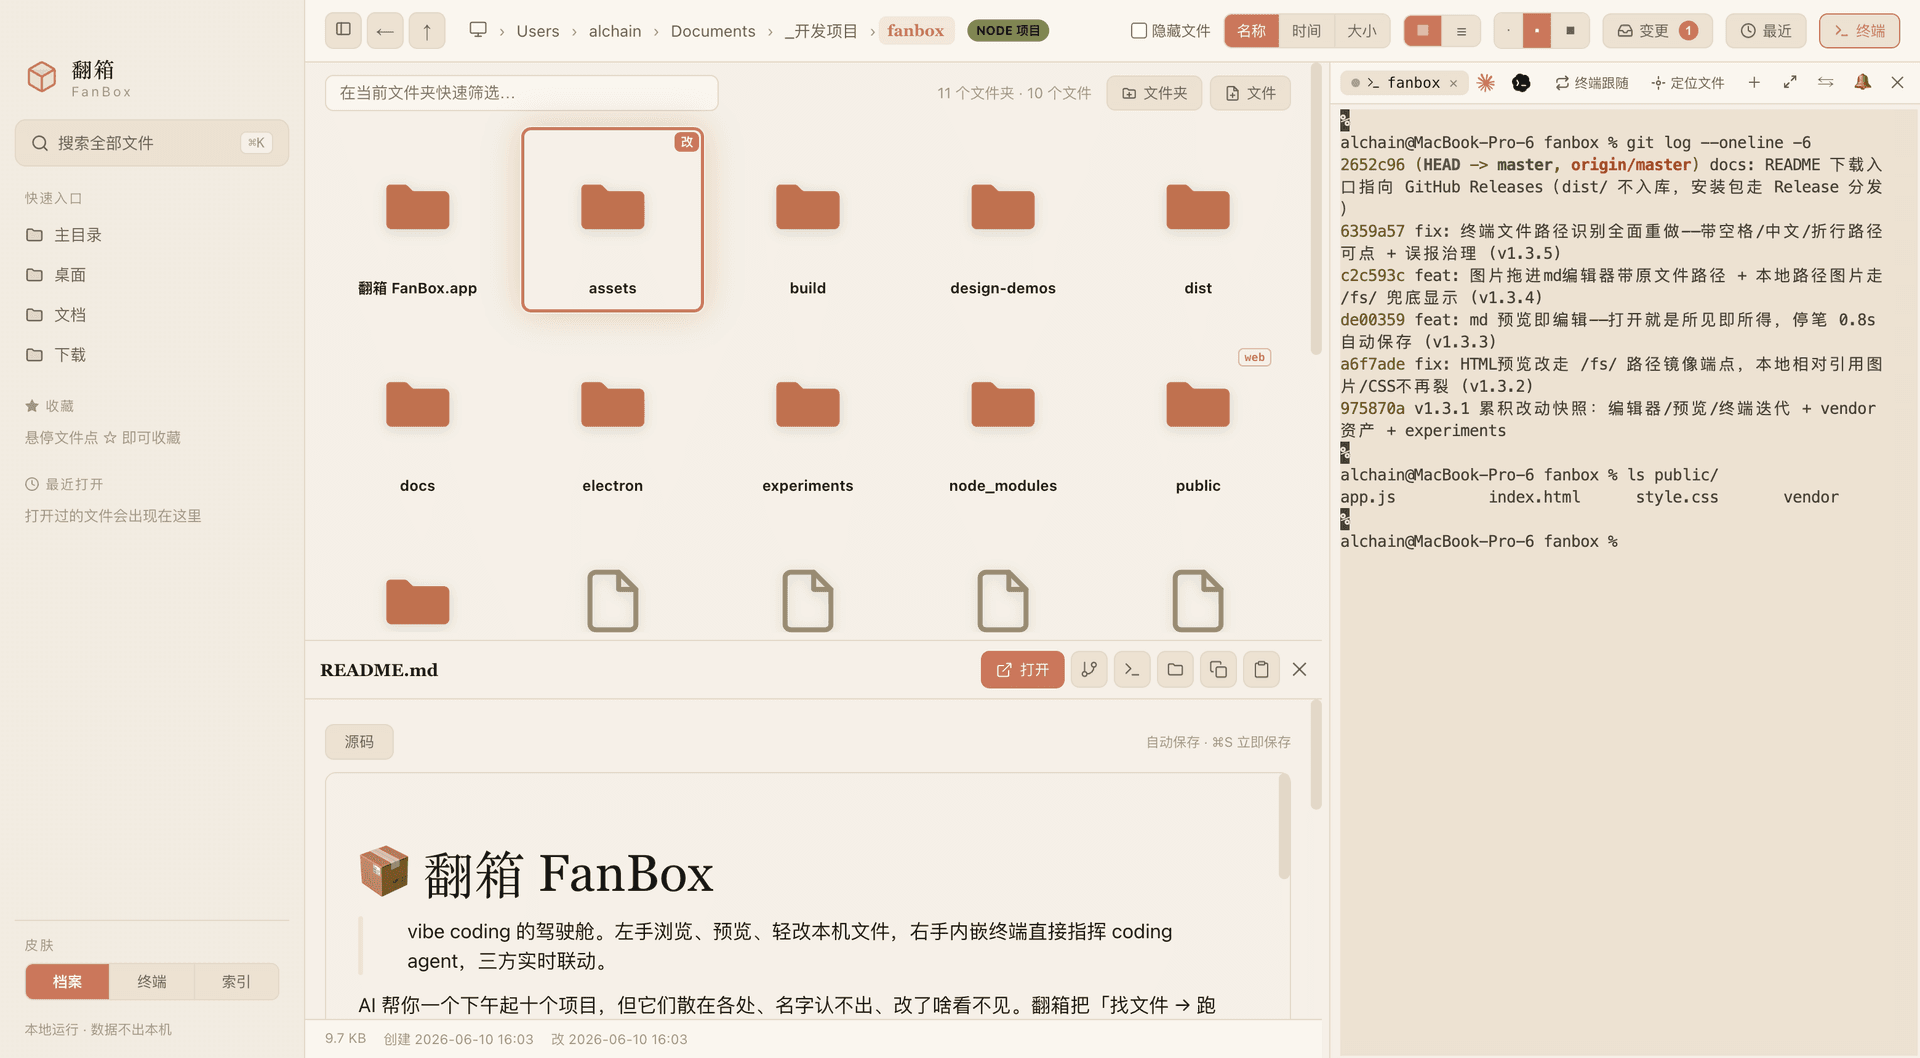The height and width of the screenshot is (1058, 1920).
Task: Click the computer icon in breadcrumb
Action: [478, 30]
